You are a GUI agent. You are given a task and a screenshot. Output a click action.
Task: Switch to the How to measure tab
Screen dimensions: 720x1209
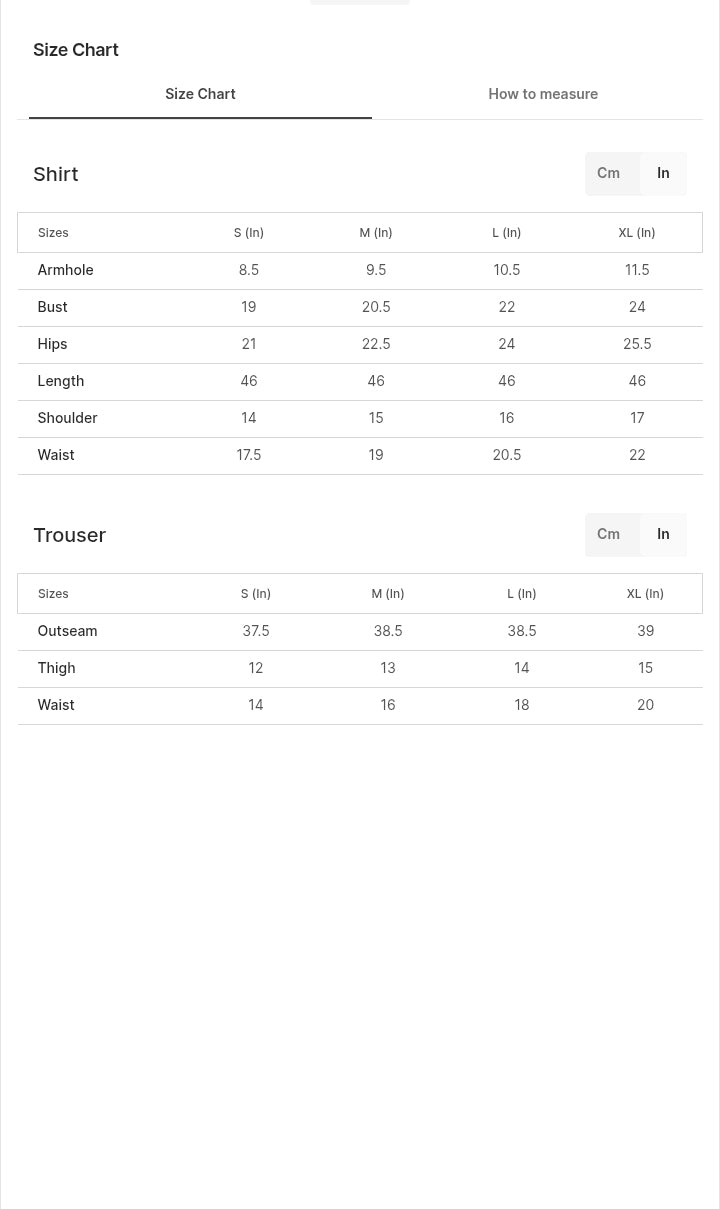tap(543, 94)
